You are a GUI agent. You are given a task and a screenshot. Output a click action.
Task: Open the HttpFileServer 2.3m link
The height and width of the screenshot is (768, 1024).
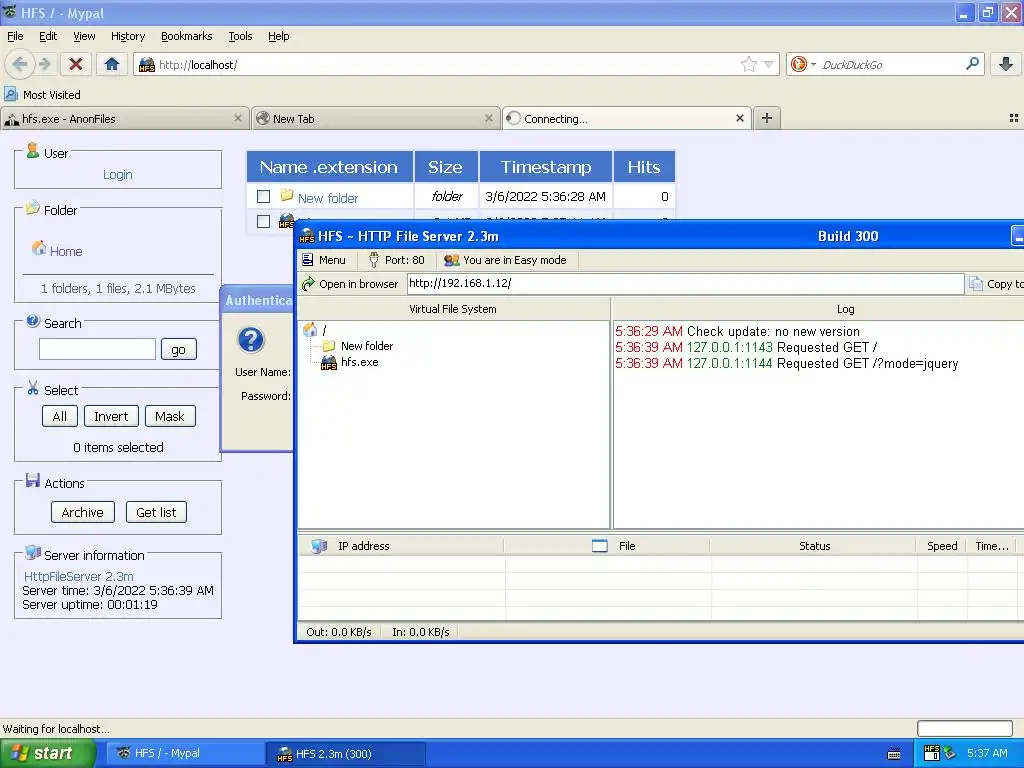(x=78, y=577)
